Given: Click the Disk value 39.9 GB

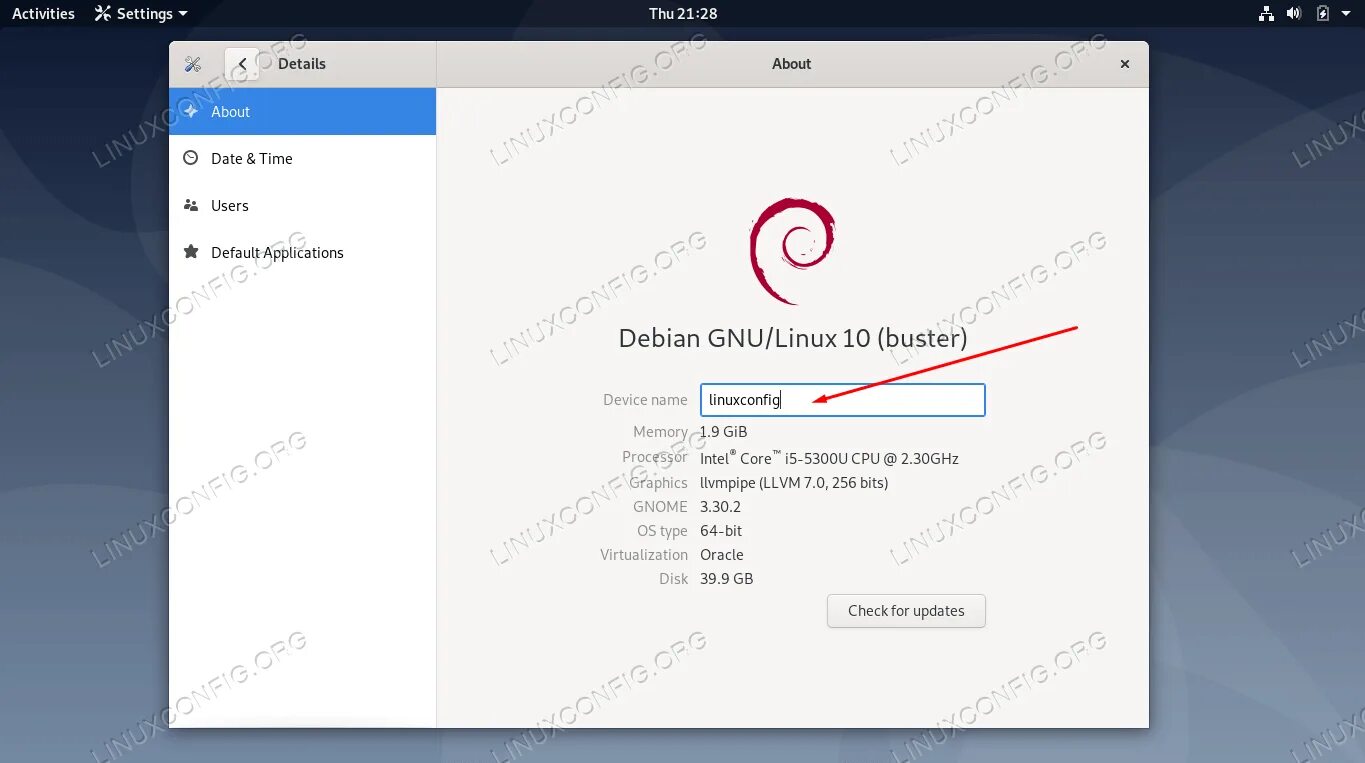Looking at the screenshot, I should [727, 579].
